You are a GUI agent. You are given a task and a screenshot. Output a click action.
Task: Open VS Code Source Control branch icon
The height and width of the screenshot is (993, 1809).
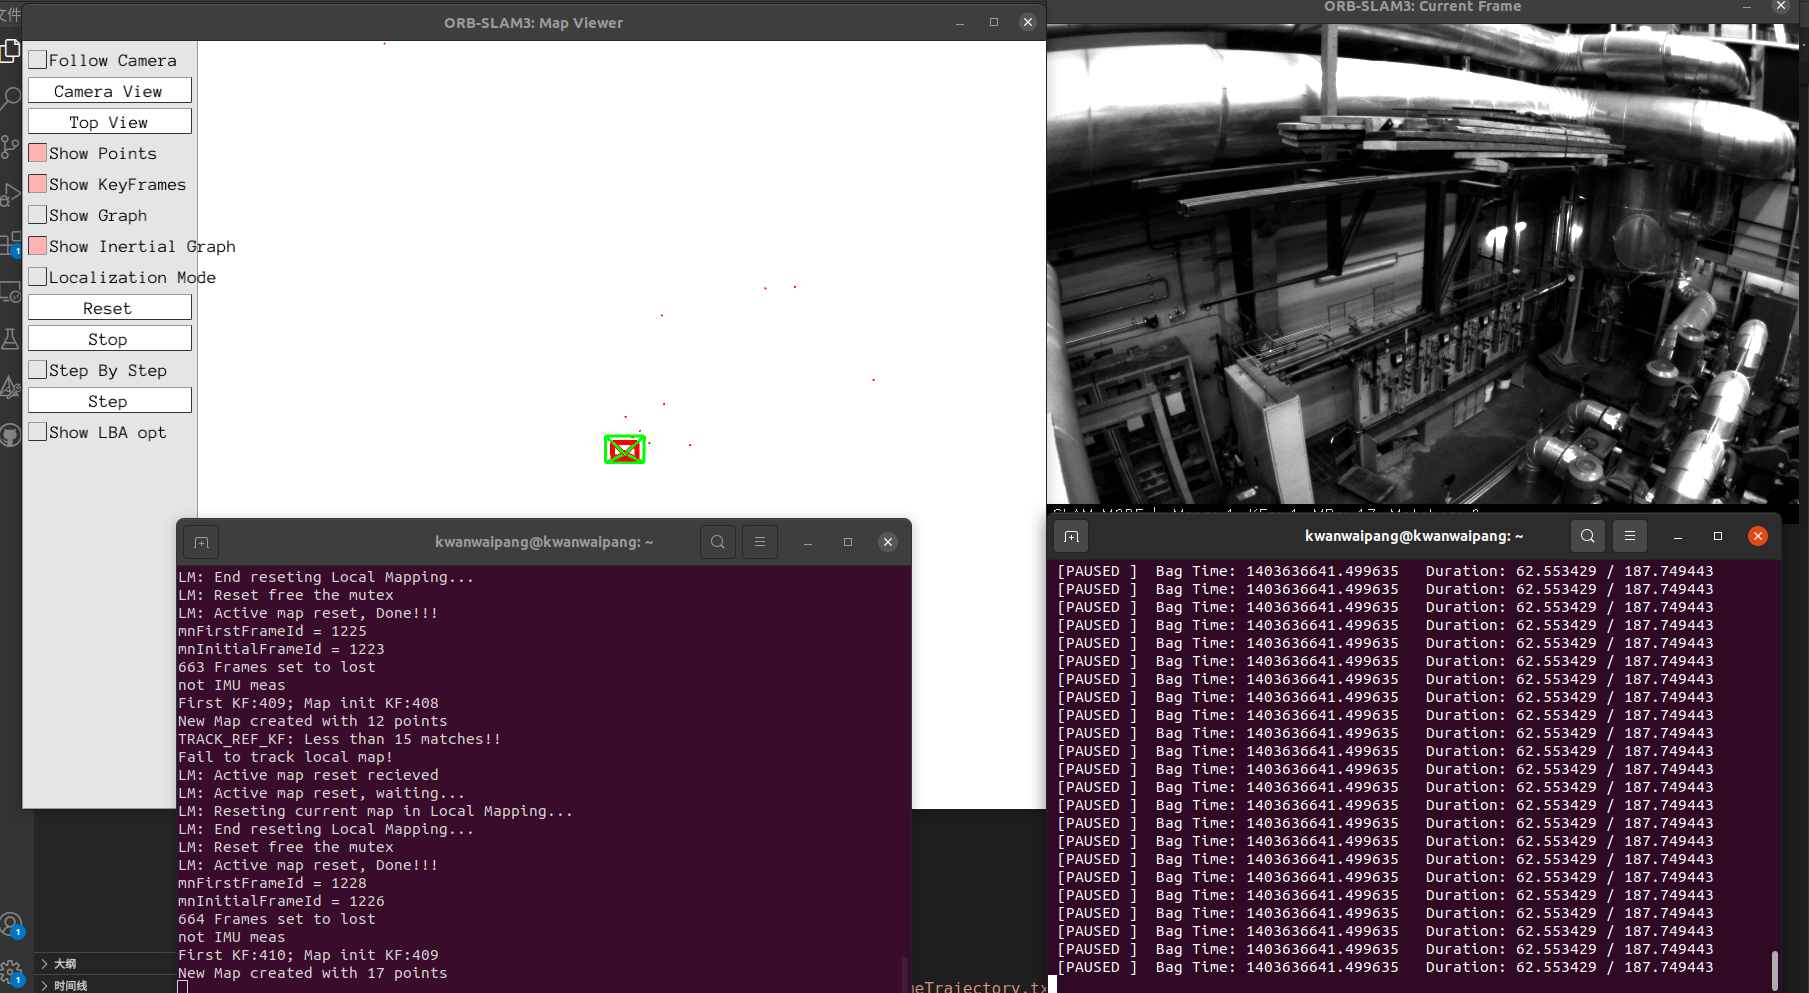click(x=10, y=147)
